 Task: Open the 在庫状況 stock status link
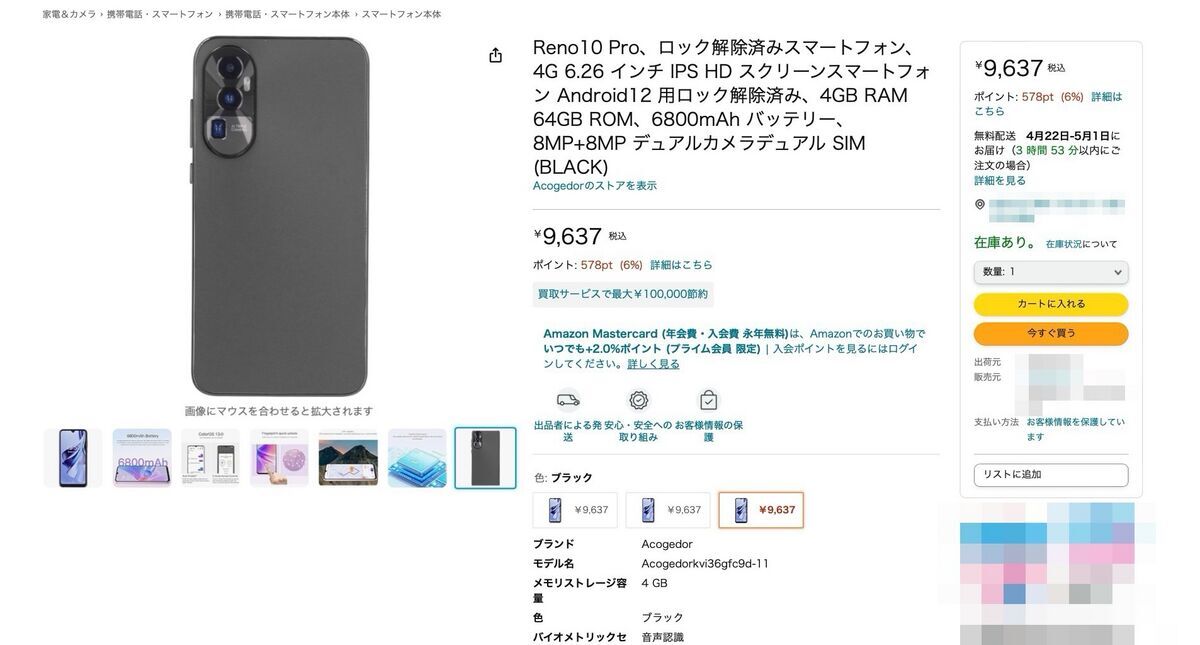coord(1064,244)
